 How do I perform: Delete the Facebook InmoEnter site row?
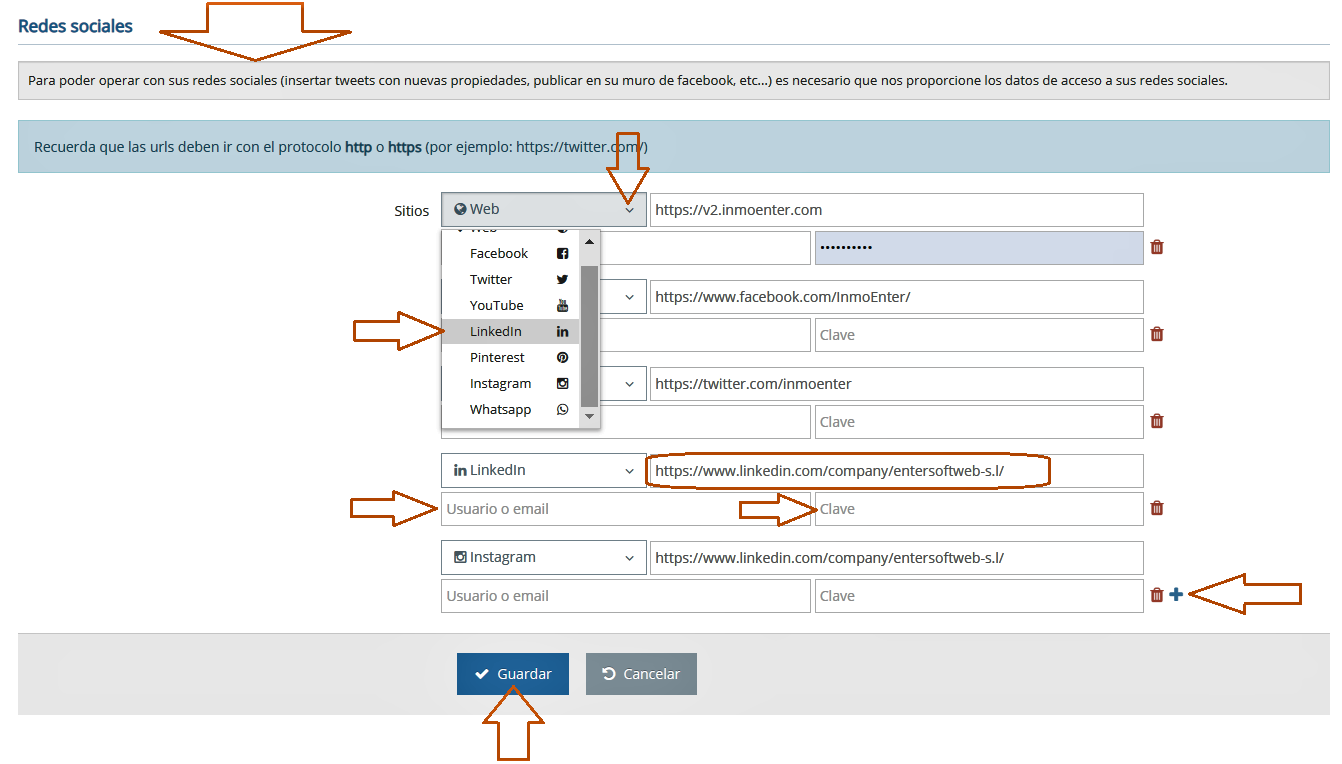tap(1157, 334)
